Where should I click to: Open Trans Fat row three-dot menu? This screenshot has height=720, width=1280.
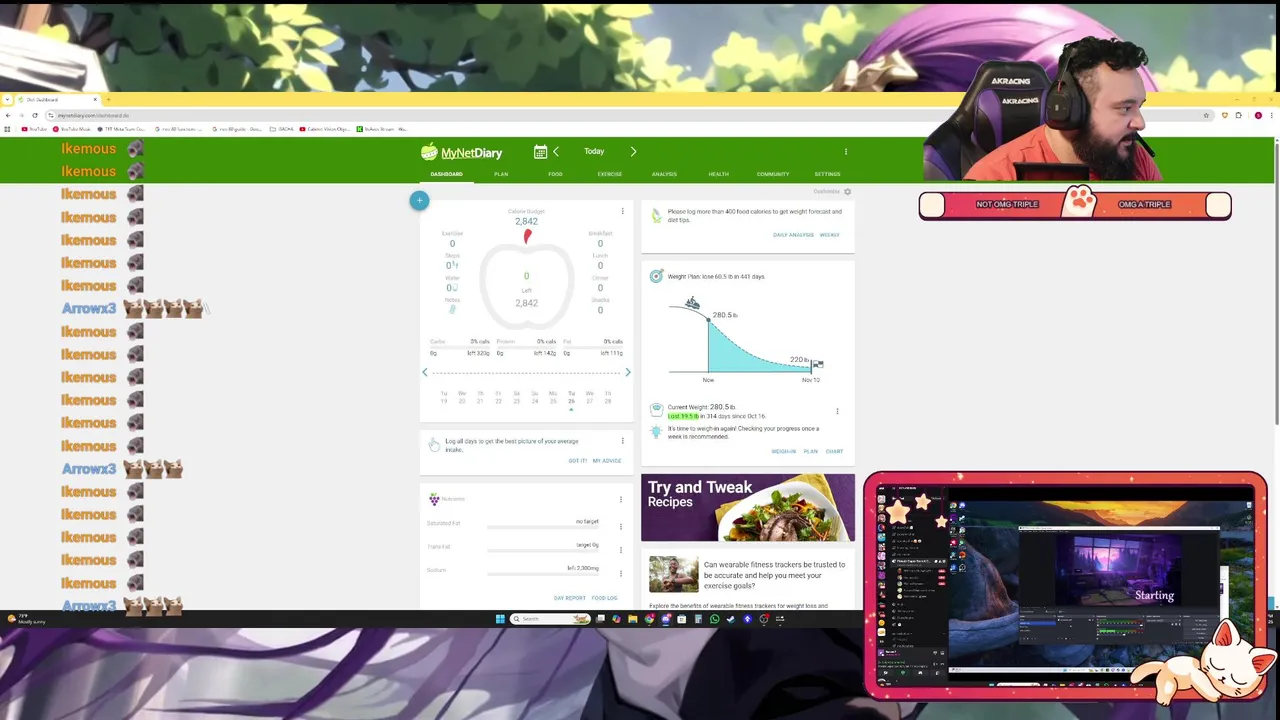coord(620,549)
